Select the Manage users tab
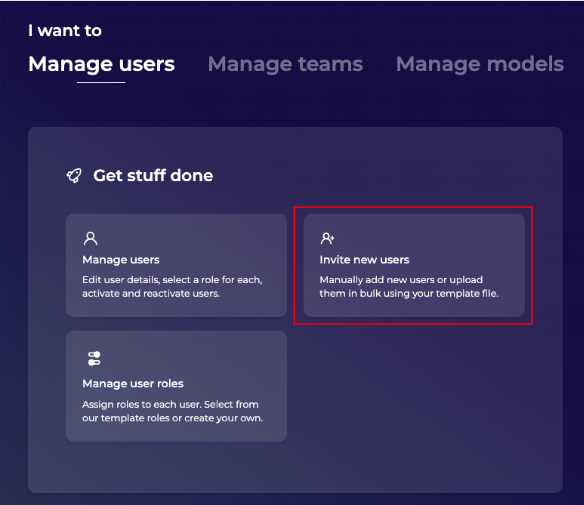This screenshot has width=584, height=505. tap(101, 64)
